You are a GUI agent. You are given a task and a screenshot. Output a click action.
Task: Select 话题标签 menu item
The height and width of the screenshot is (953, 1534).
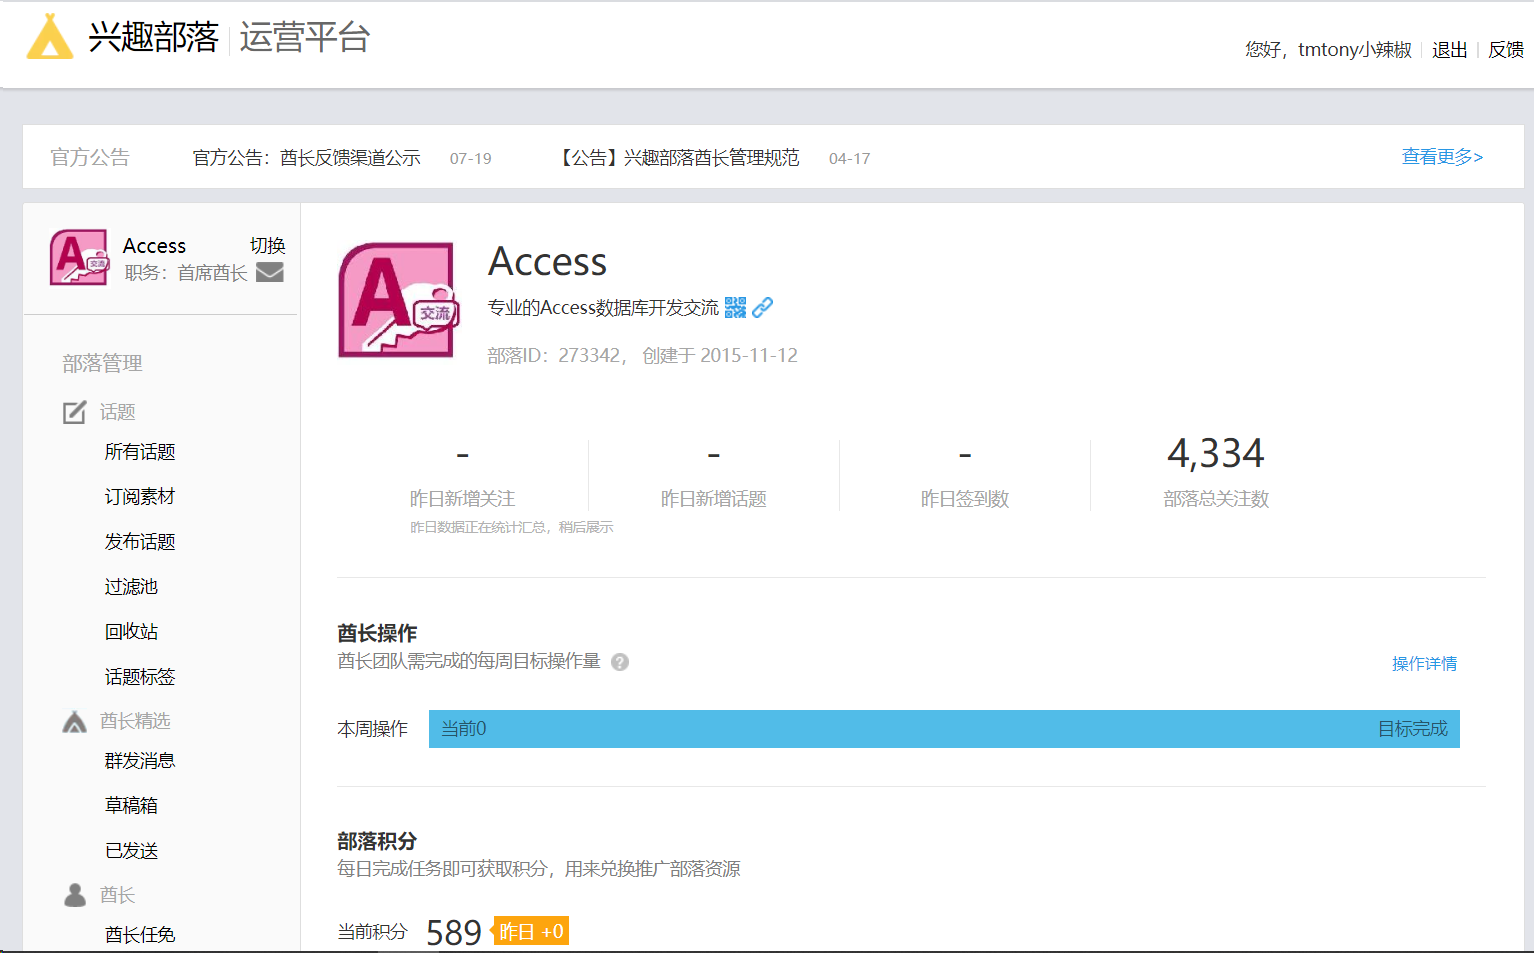(140, 677)
